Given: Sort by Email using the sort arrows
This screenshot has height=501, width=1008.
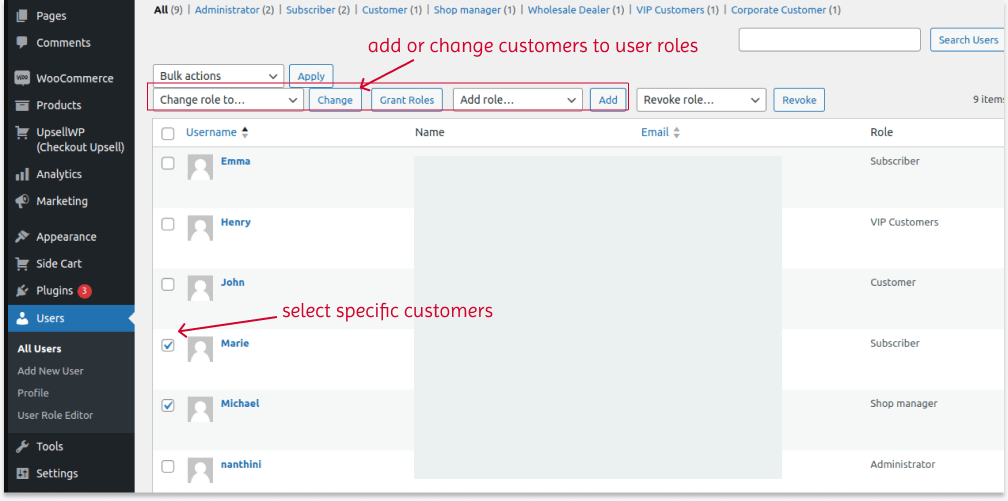Looking at the screenshot, I should 676,132.
